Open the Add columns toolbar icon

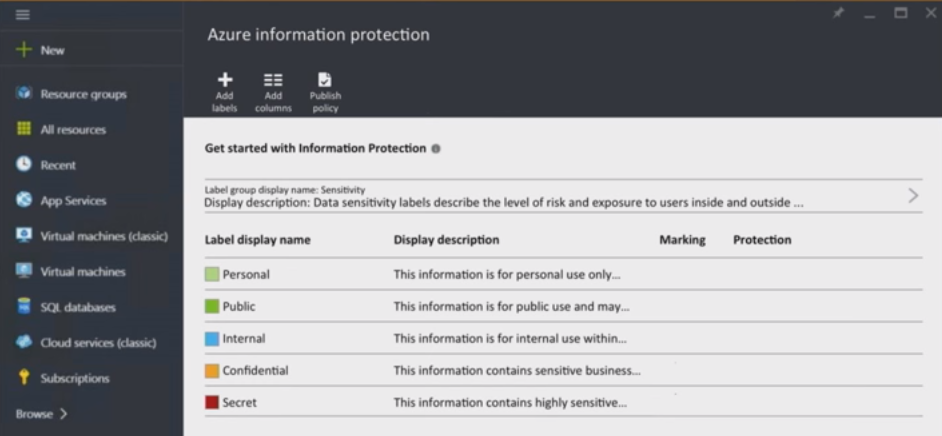(x=273, y=80)
